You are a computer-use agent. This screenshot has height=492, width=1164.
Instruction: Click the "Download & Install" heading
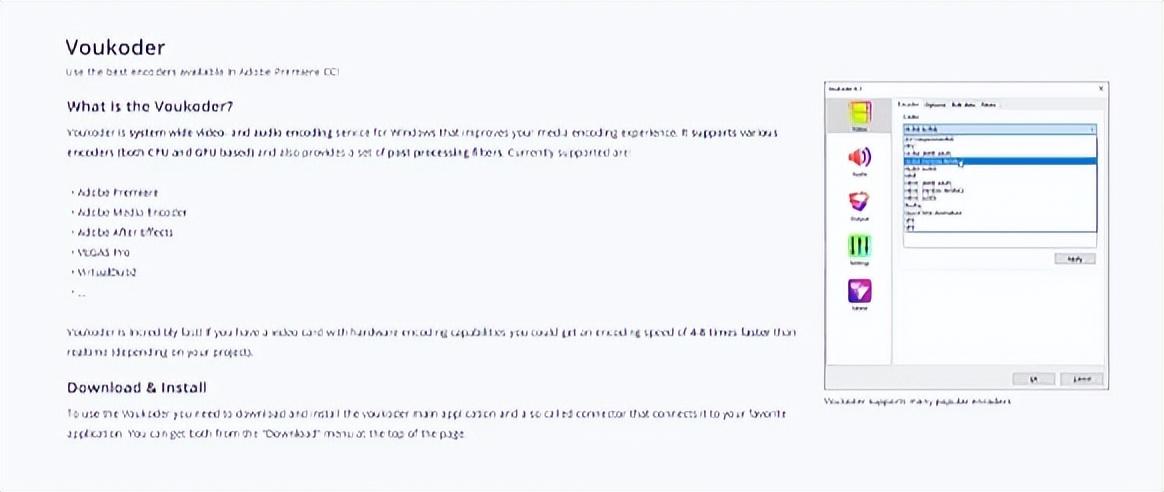[x=137, y=387]
